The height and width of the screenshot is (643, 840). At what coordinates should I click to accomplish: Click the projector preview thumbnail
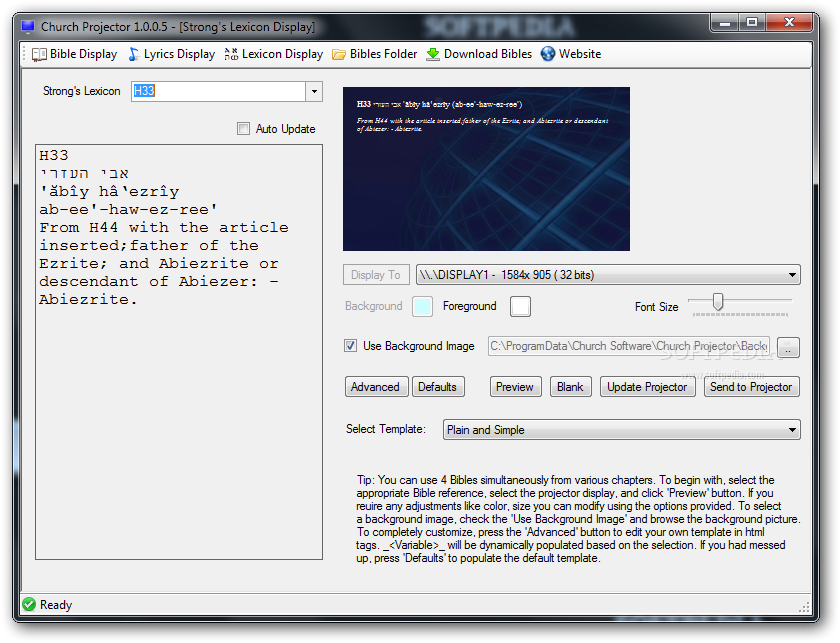[486, 169]
